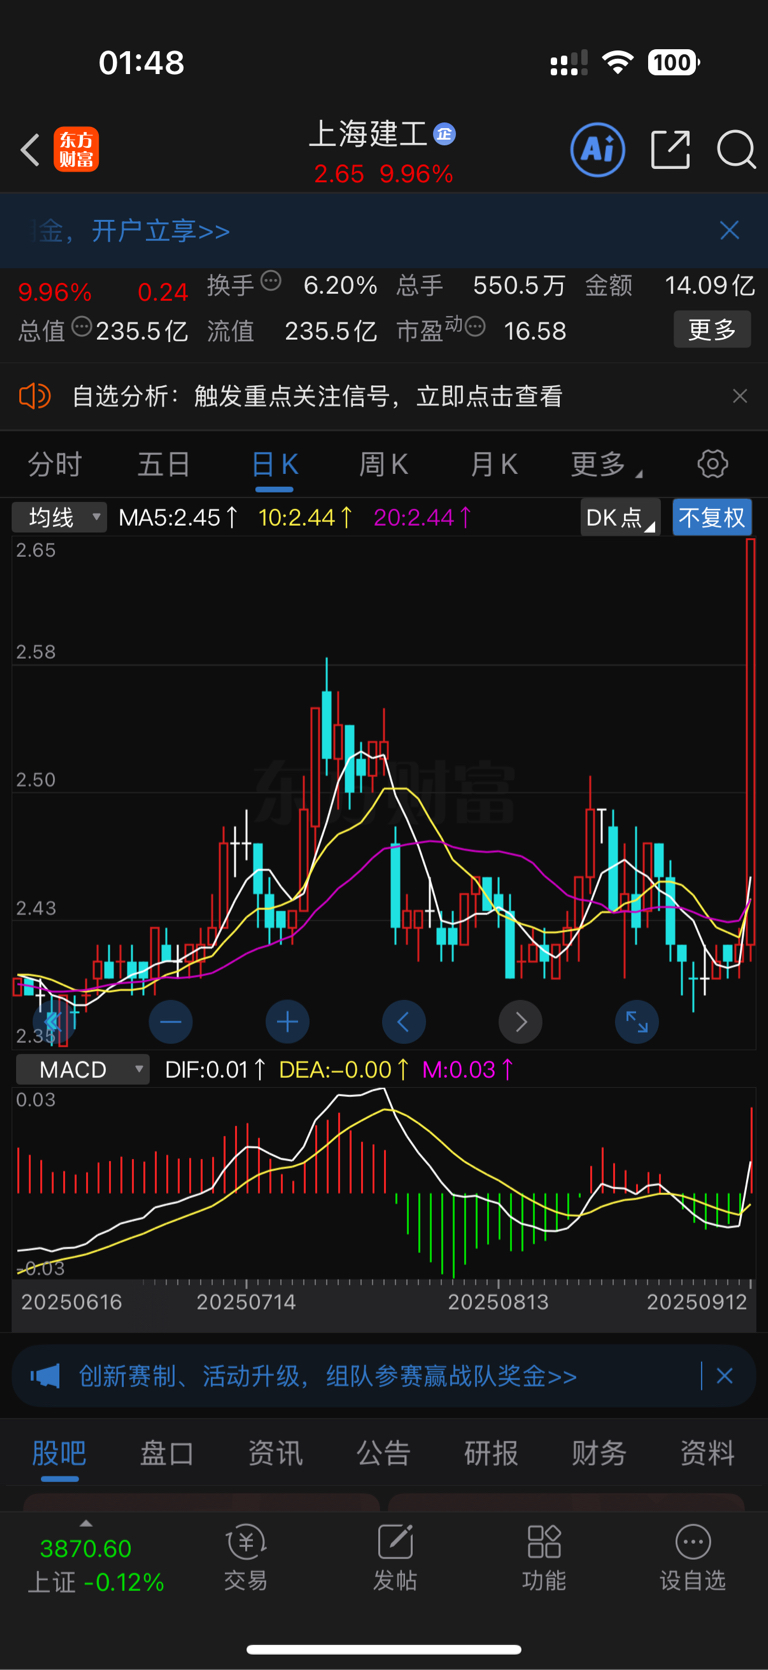The image size is (768, 1670).
Task: Click the 更多 quote details button
Action: pos(712,329)
